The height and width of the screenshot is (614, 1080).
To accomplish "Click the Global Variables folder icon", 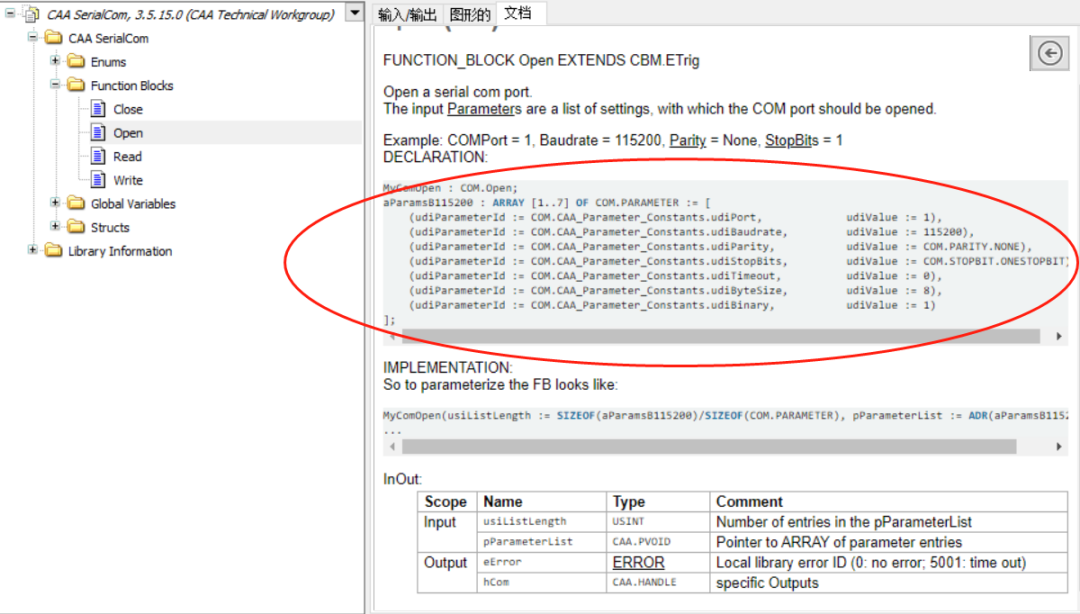I will (76, 204).
